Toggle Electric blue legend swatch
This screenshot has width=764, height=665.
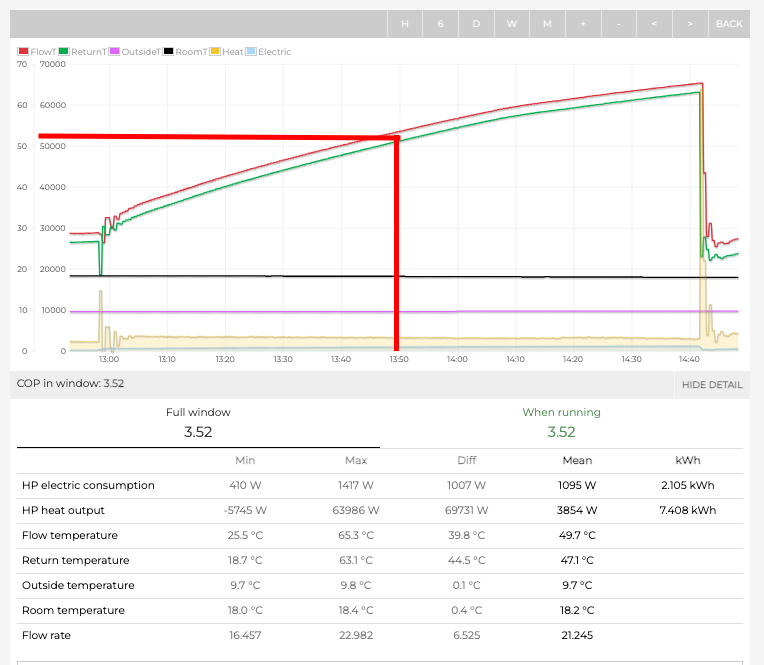coord(251,52)
